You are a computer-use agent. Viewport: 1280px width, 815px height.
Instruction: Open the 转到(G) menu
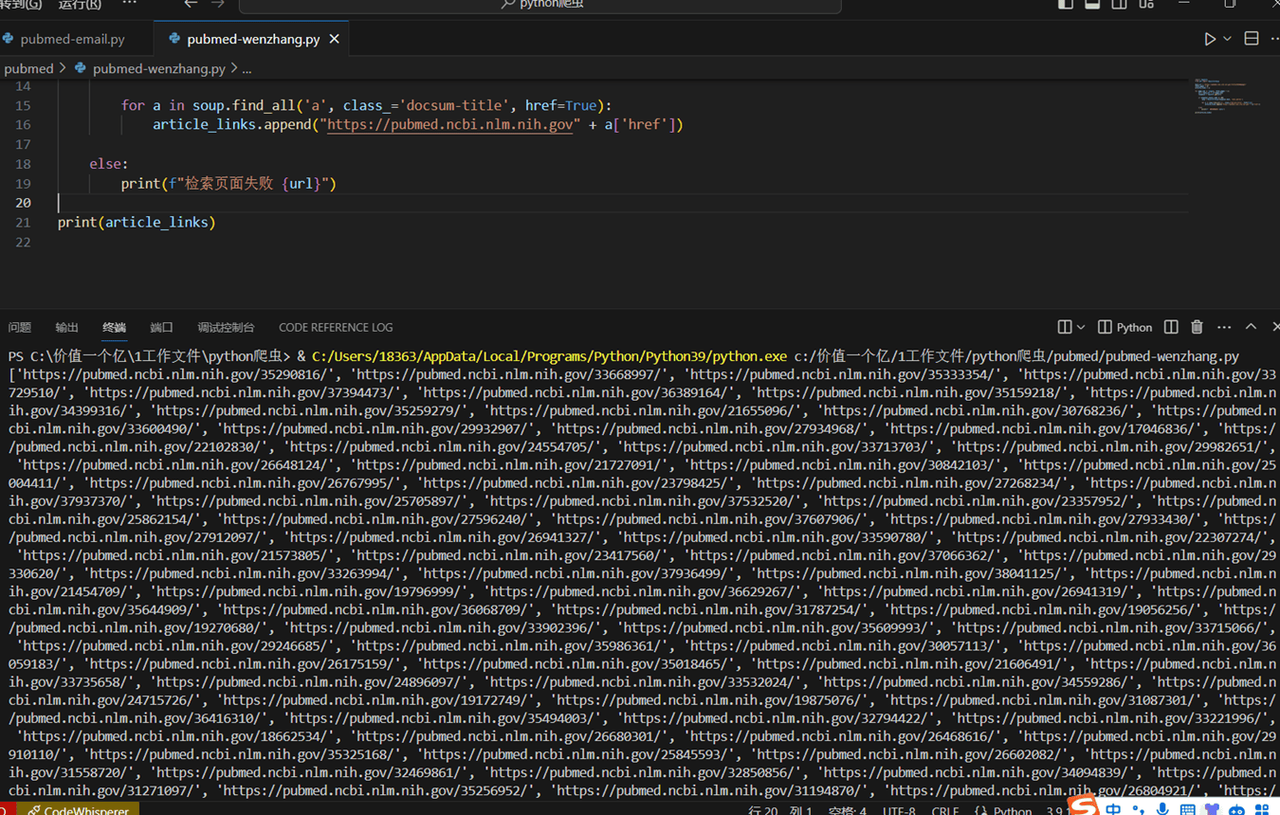22,4
